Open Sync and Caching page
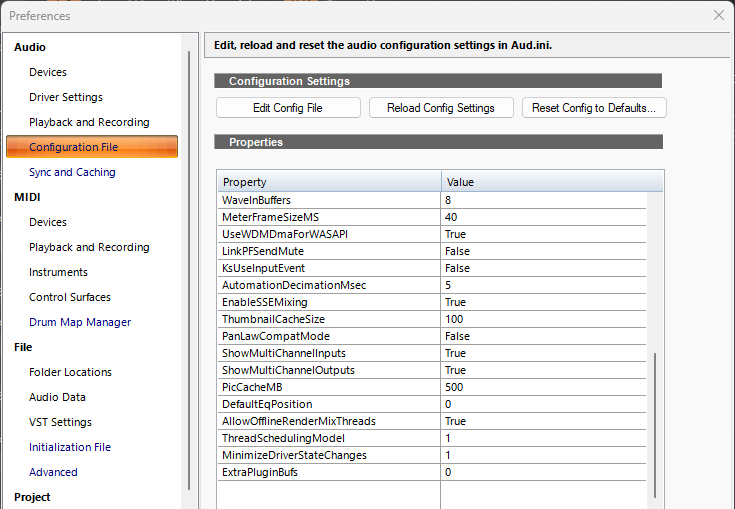 pyautogui.click(x=72, y=172)
